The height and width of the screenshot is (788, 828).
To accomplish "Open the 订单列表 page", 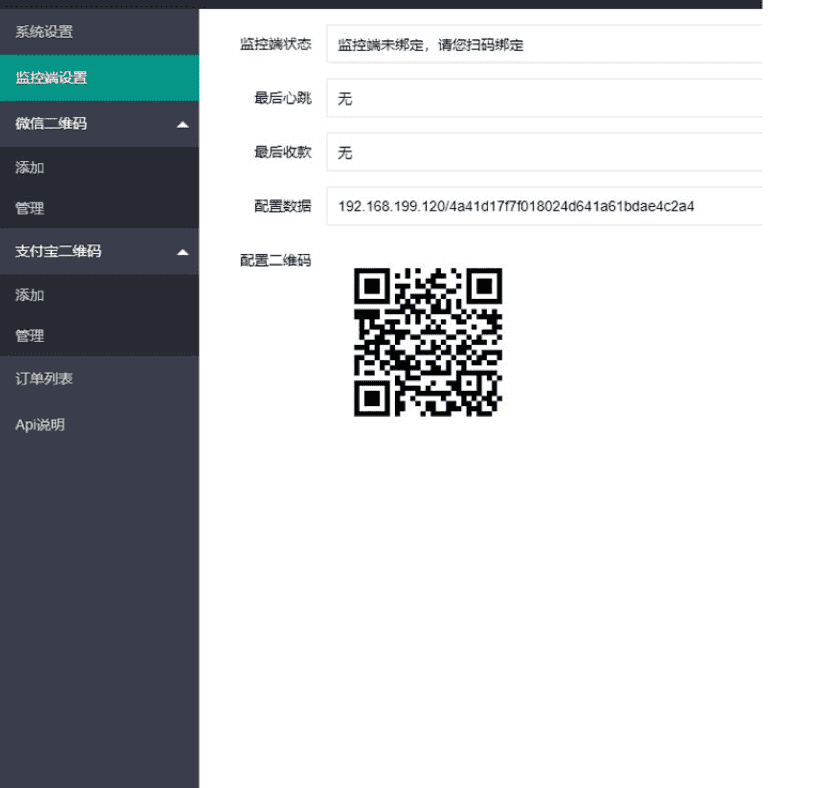I will pyautogui.click(x=99, y=379).
